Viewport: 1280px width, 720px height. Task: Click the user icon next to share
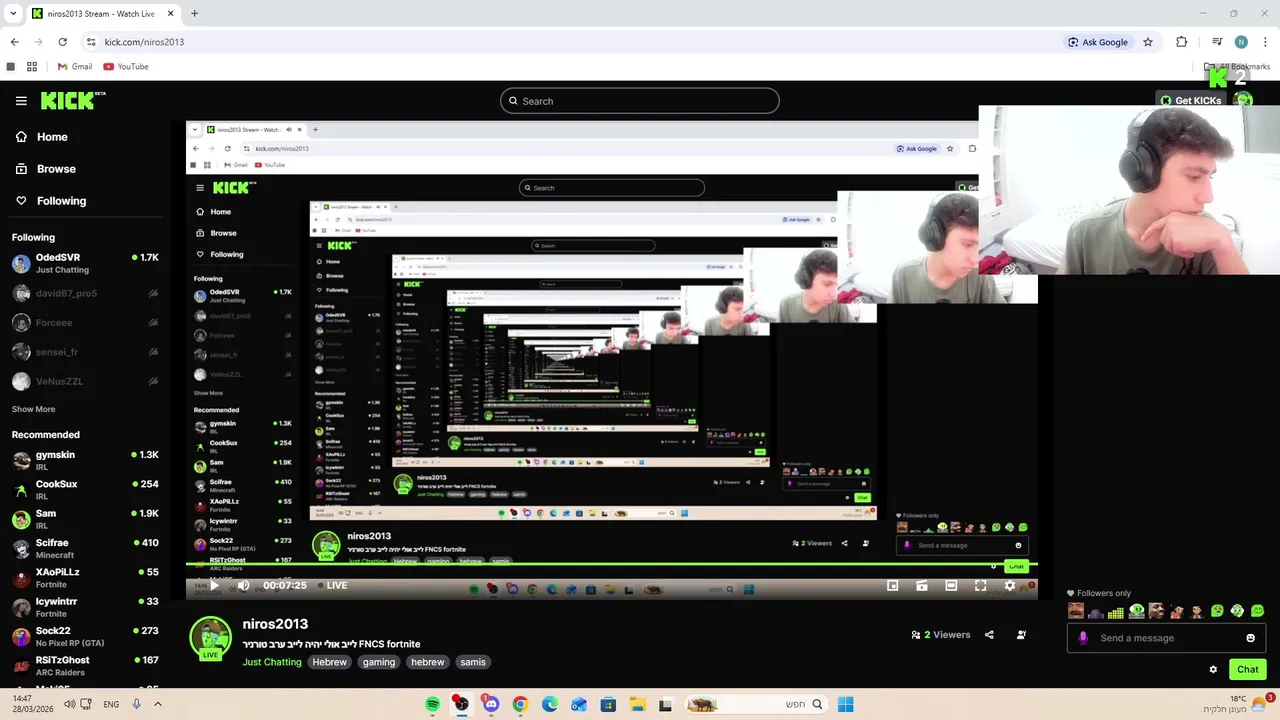(1021, 634)
